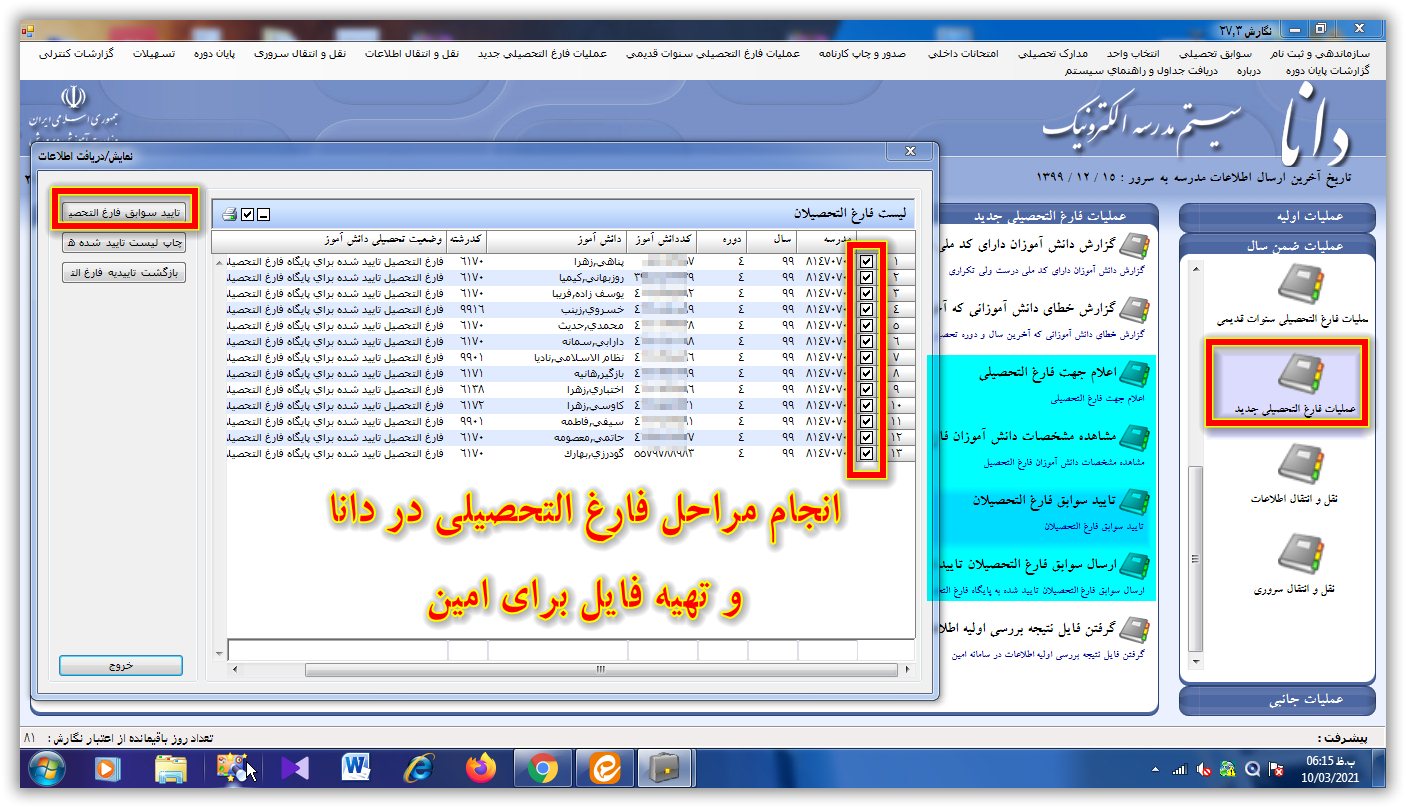Click the 'خروج' exit button
Viewport: 1406px width, 808px height.
click(121, 665)
